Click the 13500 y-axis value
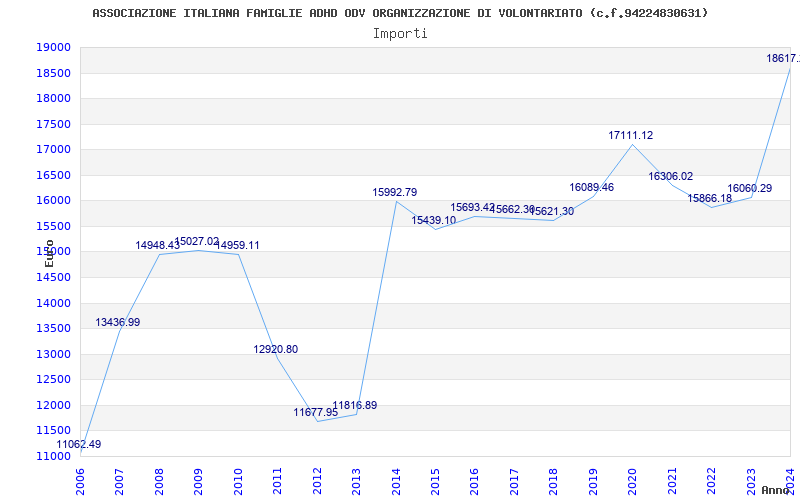This screenshot has width=800, height=500. click(53, 329)
